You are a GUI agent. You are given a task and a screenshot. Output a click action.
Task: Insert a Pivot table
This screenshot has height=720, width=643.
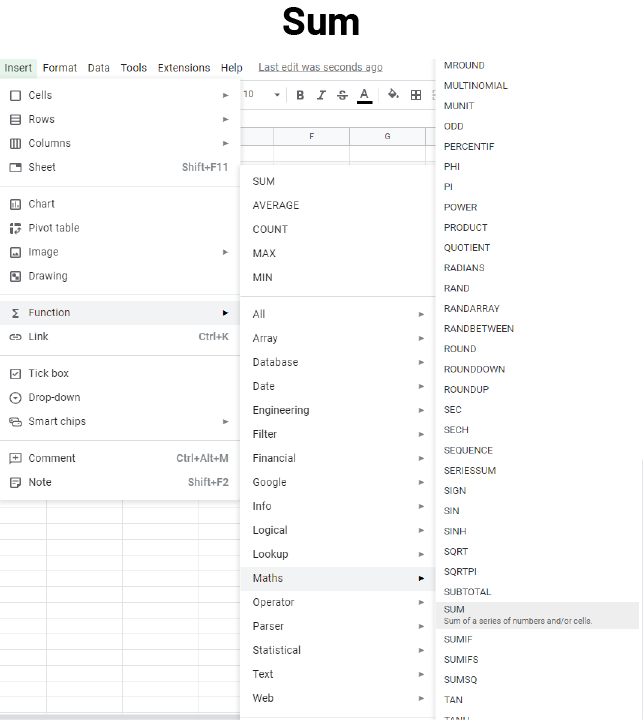53,228
